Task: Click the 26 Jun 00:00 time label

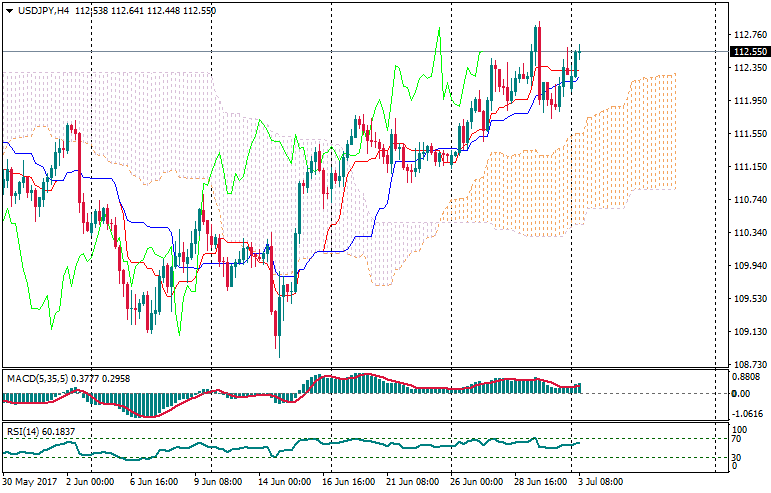Action: point(477,482)
